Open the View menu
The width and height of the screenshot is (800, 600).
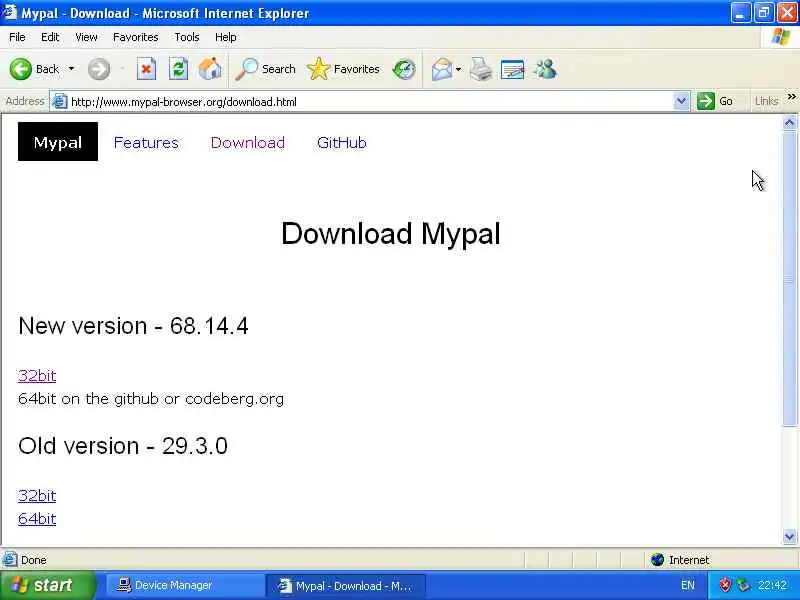click(x=86, y=37)
